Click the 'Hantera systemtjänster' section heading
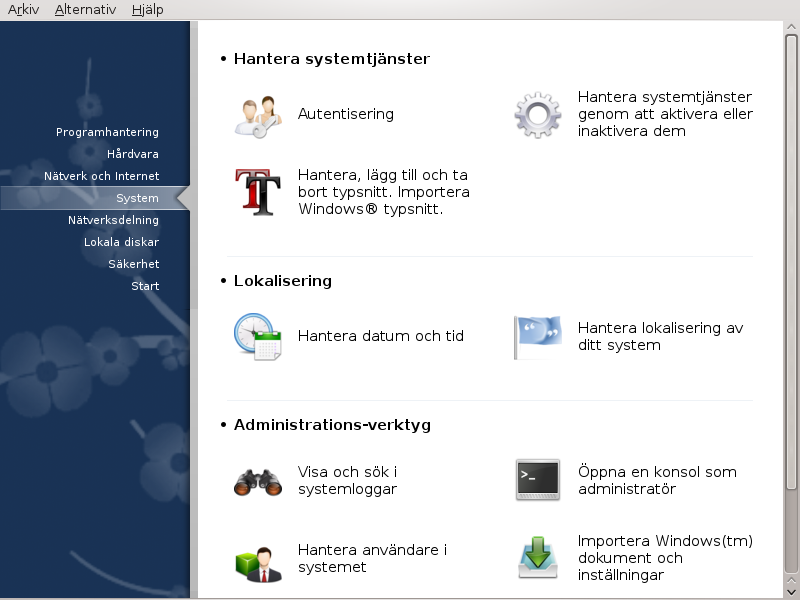 pos(332,59)
